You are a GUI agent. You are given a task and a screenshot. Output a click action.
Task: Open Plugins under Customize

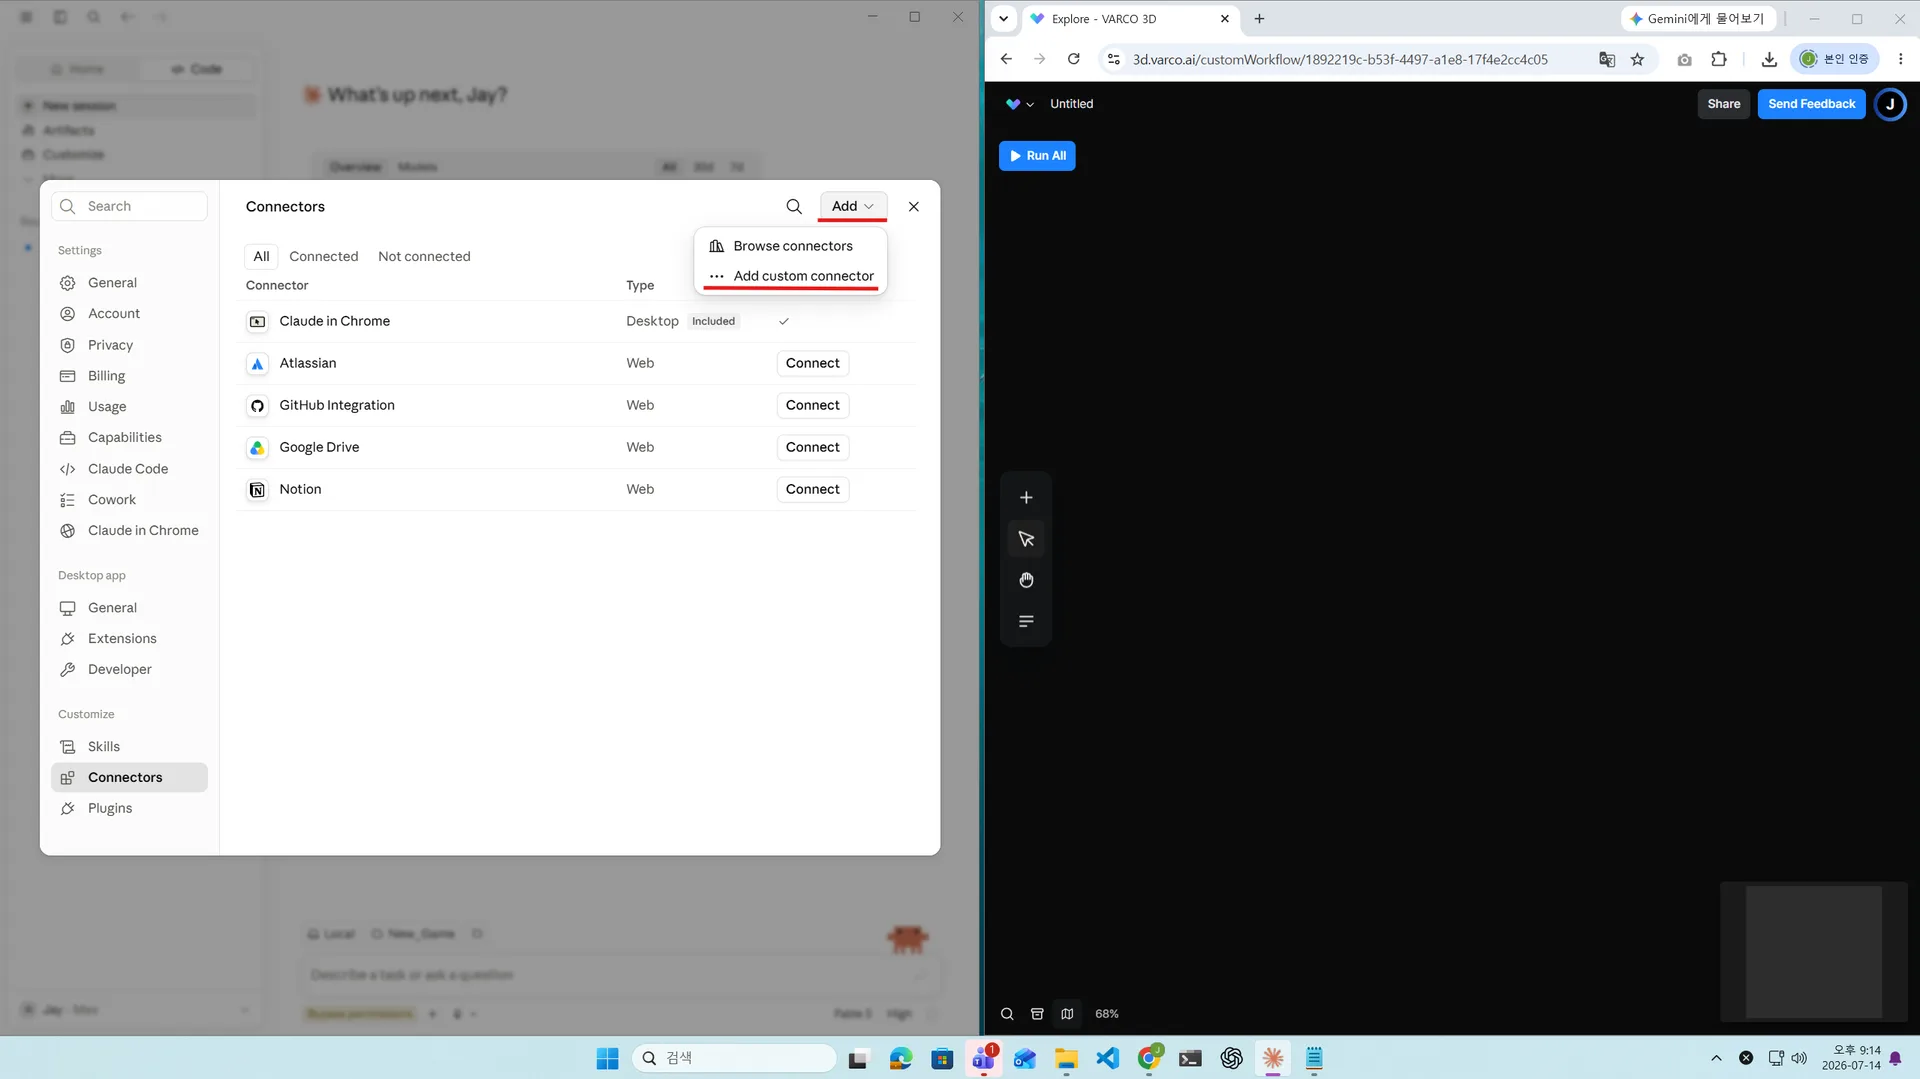tap(129, 809)
